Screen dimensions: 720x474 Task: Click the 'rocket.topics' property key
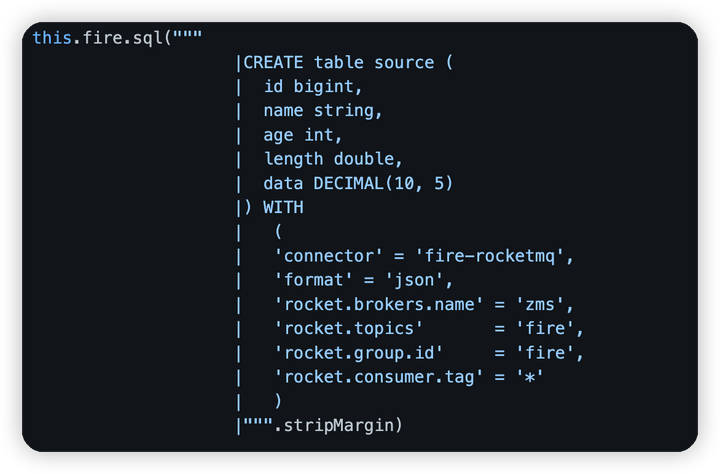click(x=347, y=328)
